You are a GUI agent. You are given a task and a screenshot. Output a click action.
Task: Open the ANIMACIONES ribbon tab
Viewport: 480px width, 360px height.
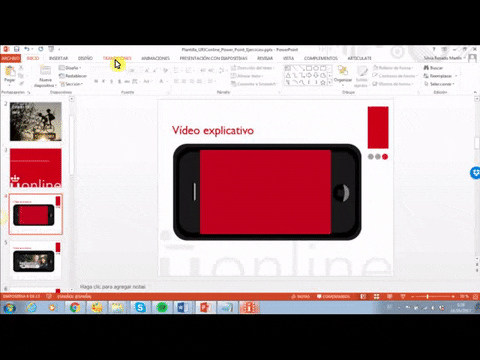(155, 58)
